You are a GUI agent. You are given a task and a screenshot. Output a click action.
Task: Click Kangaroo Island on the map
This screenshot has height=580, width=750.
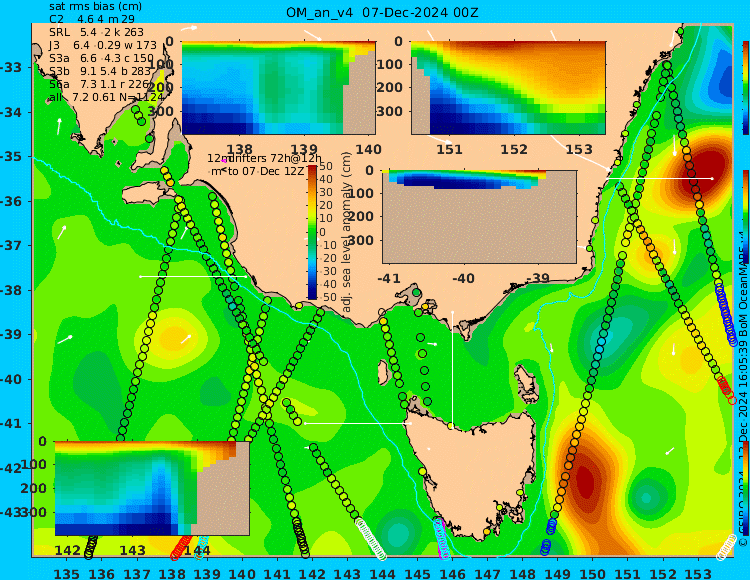(143, 195)
